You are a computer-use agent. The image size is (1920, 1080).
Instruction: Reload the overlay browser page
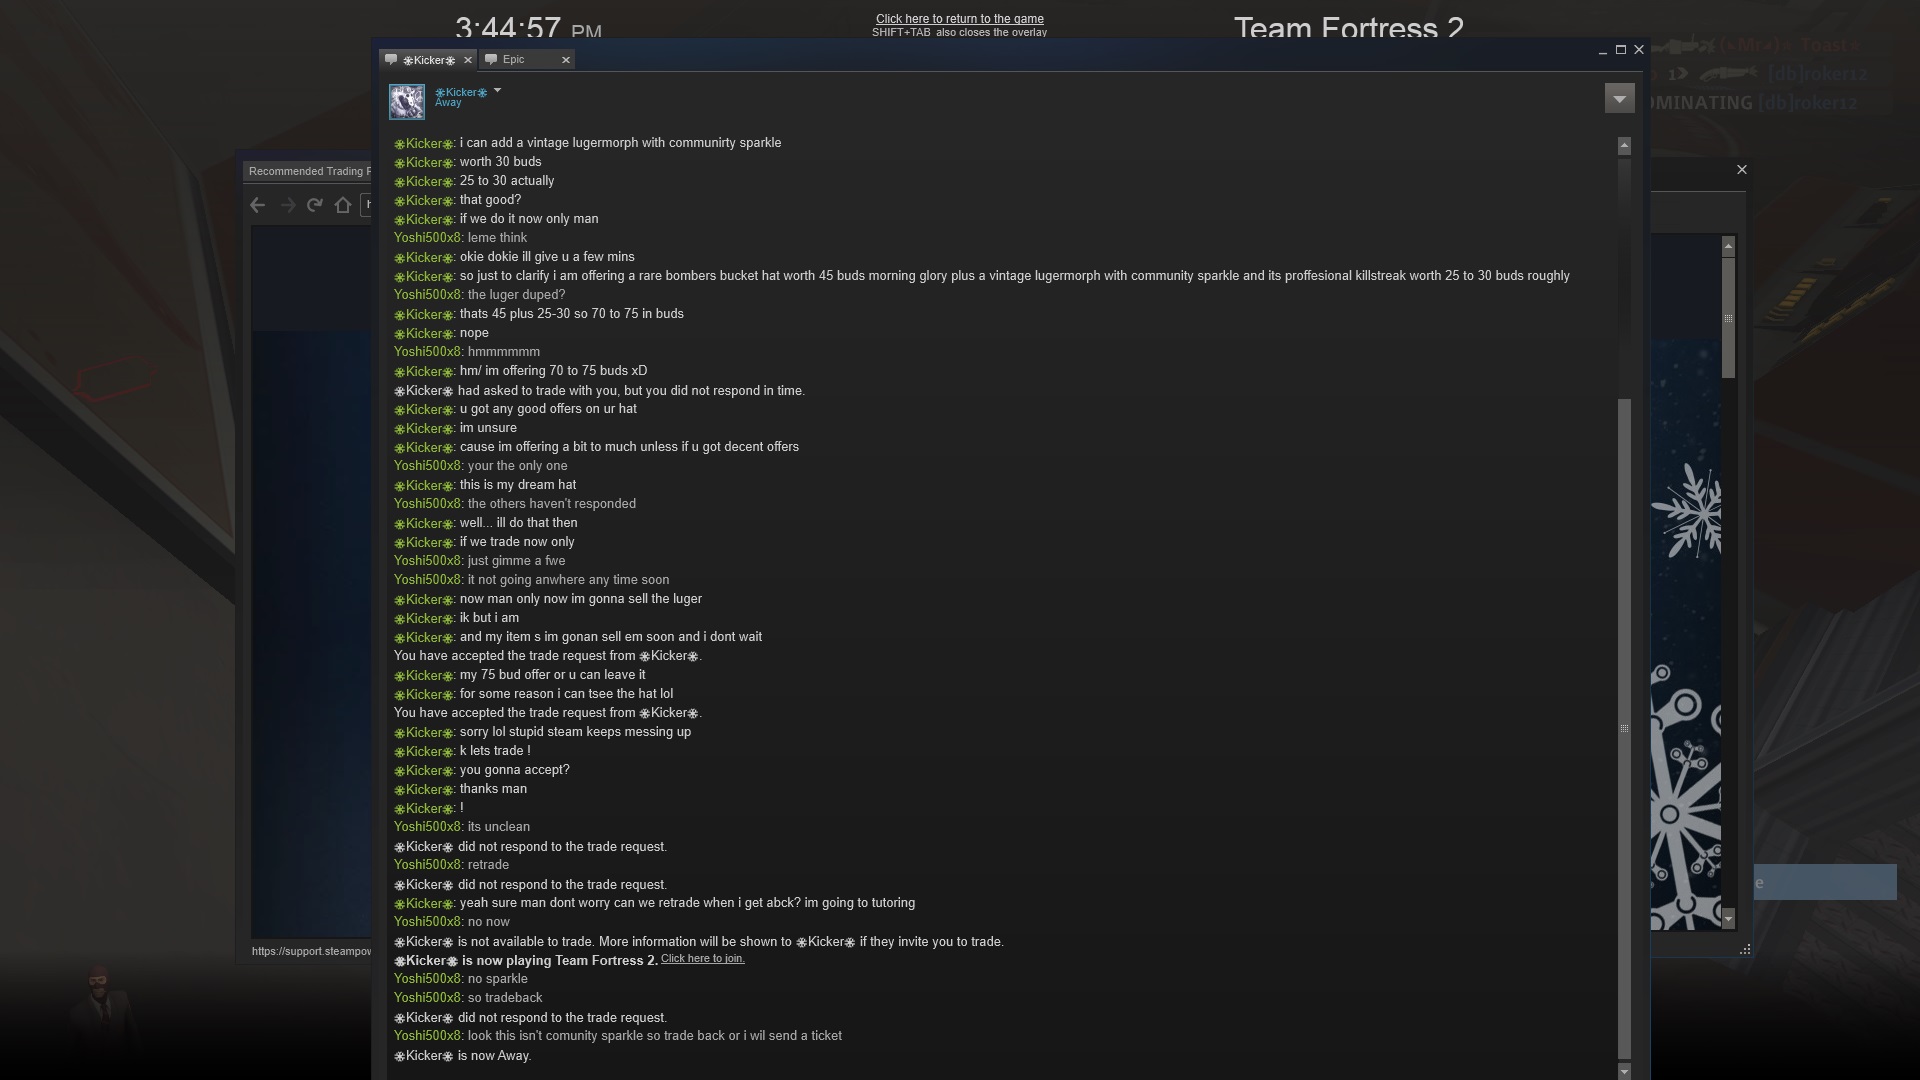(x=315, y=205)
